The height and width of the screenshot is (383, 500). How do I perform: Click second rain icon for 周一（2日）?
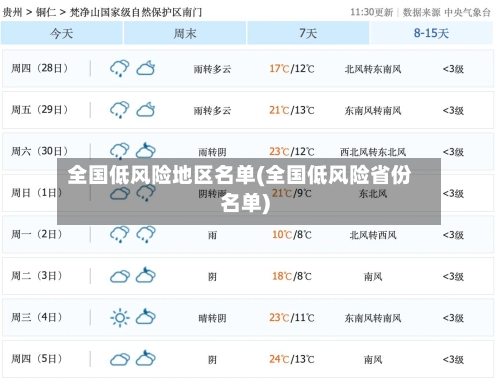pos(146,234)
